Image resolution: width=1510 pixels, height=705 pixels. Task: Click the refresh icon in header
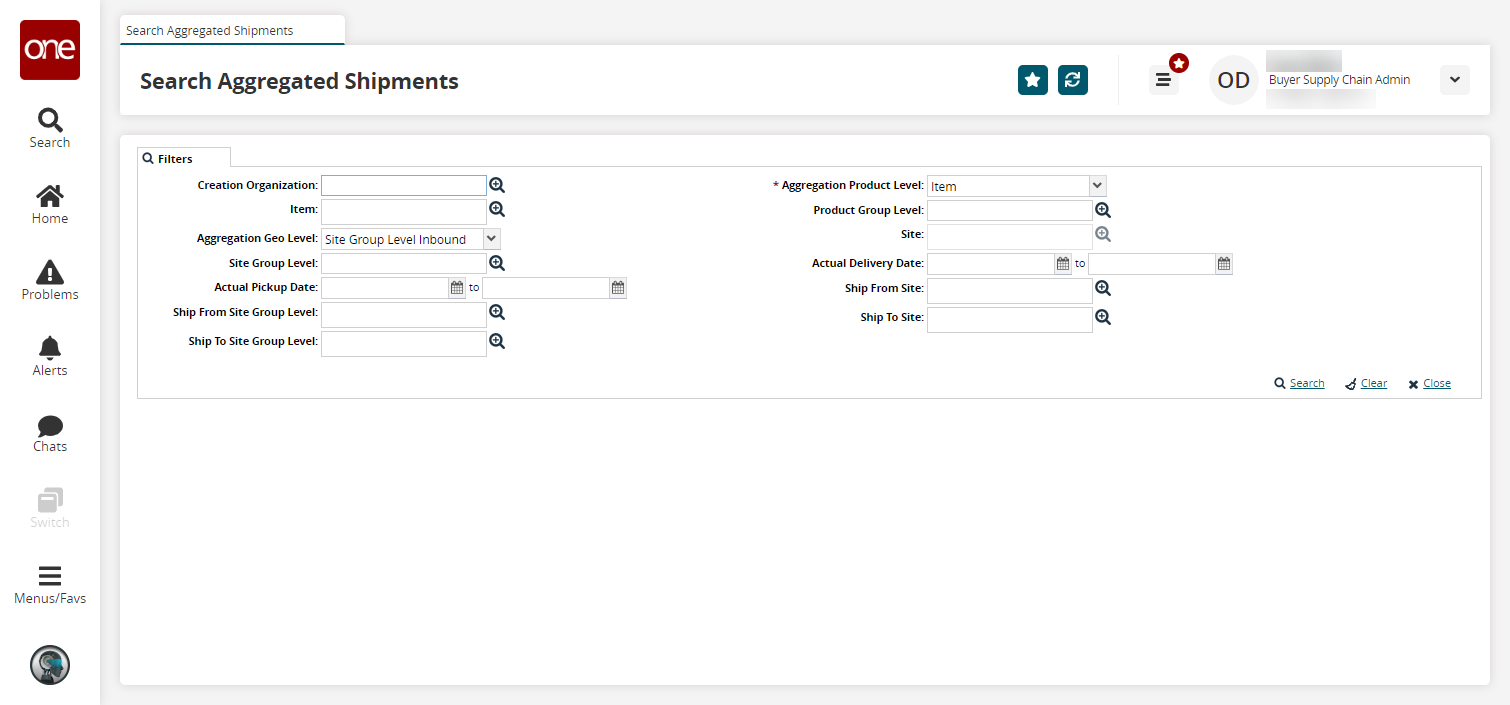click(x=1073, y=80)
